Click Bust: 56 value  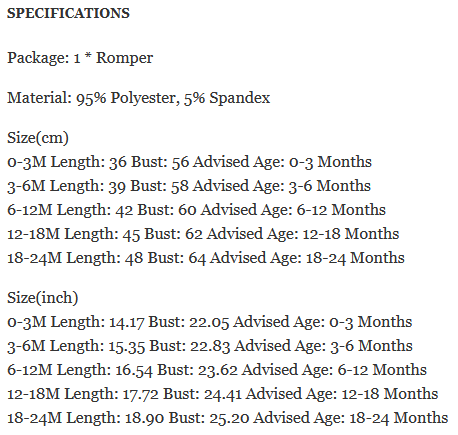[x=160, y=162]
